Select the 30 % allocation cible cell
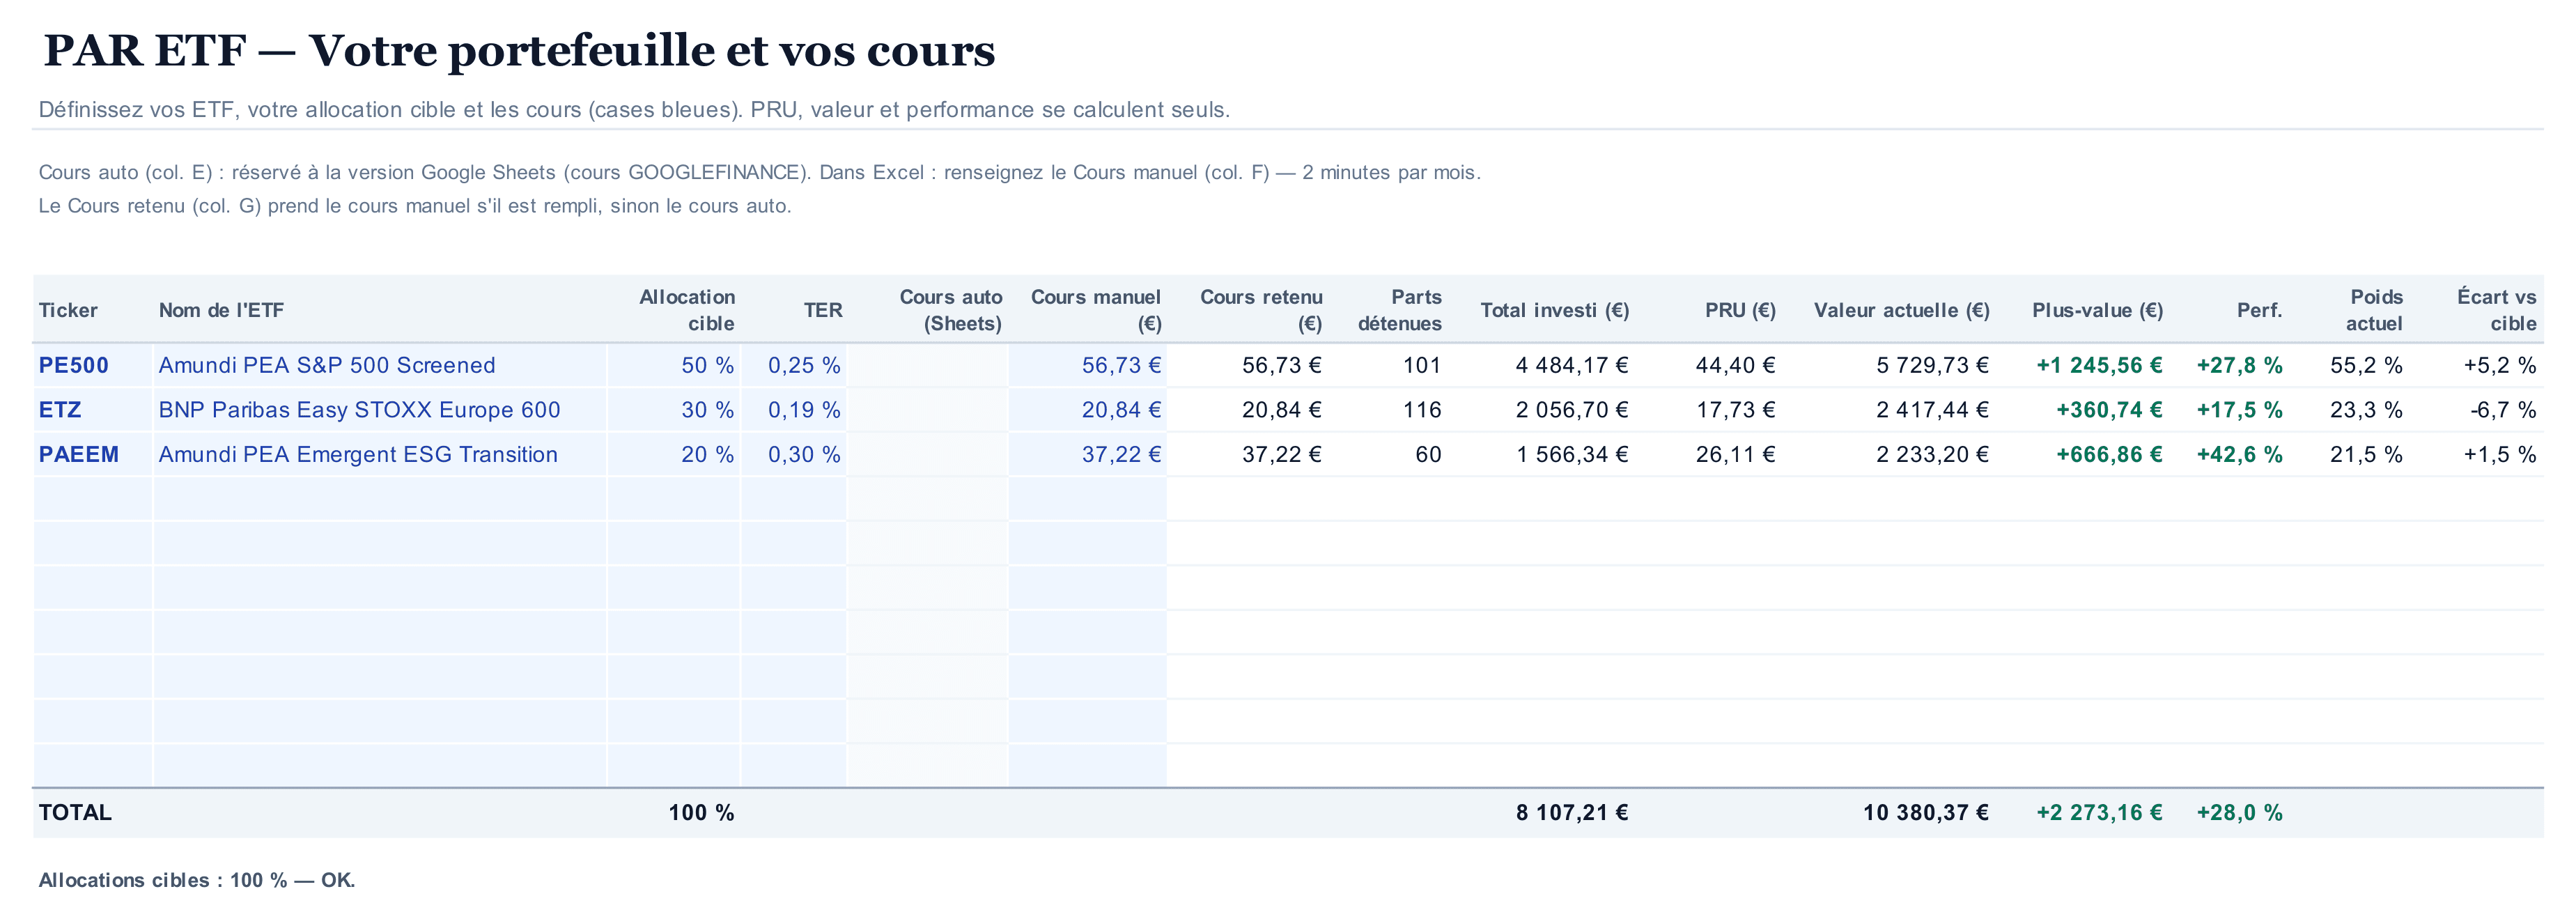Screen dimensions: 2576x919 pyautogui.click(x=674, y=410)
